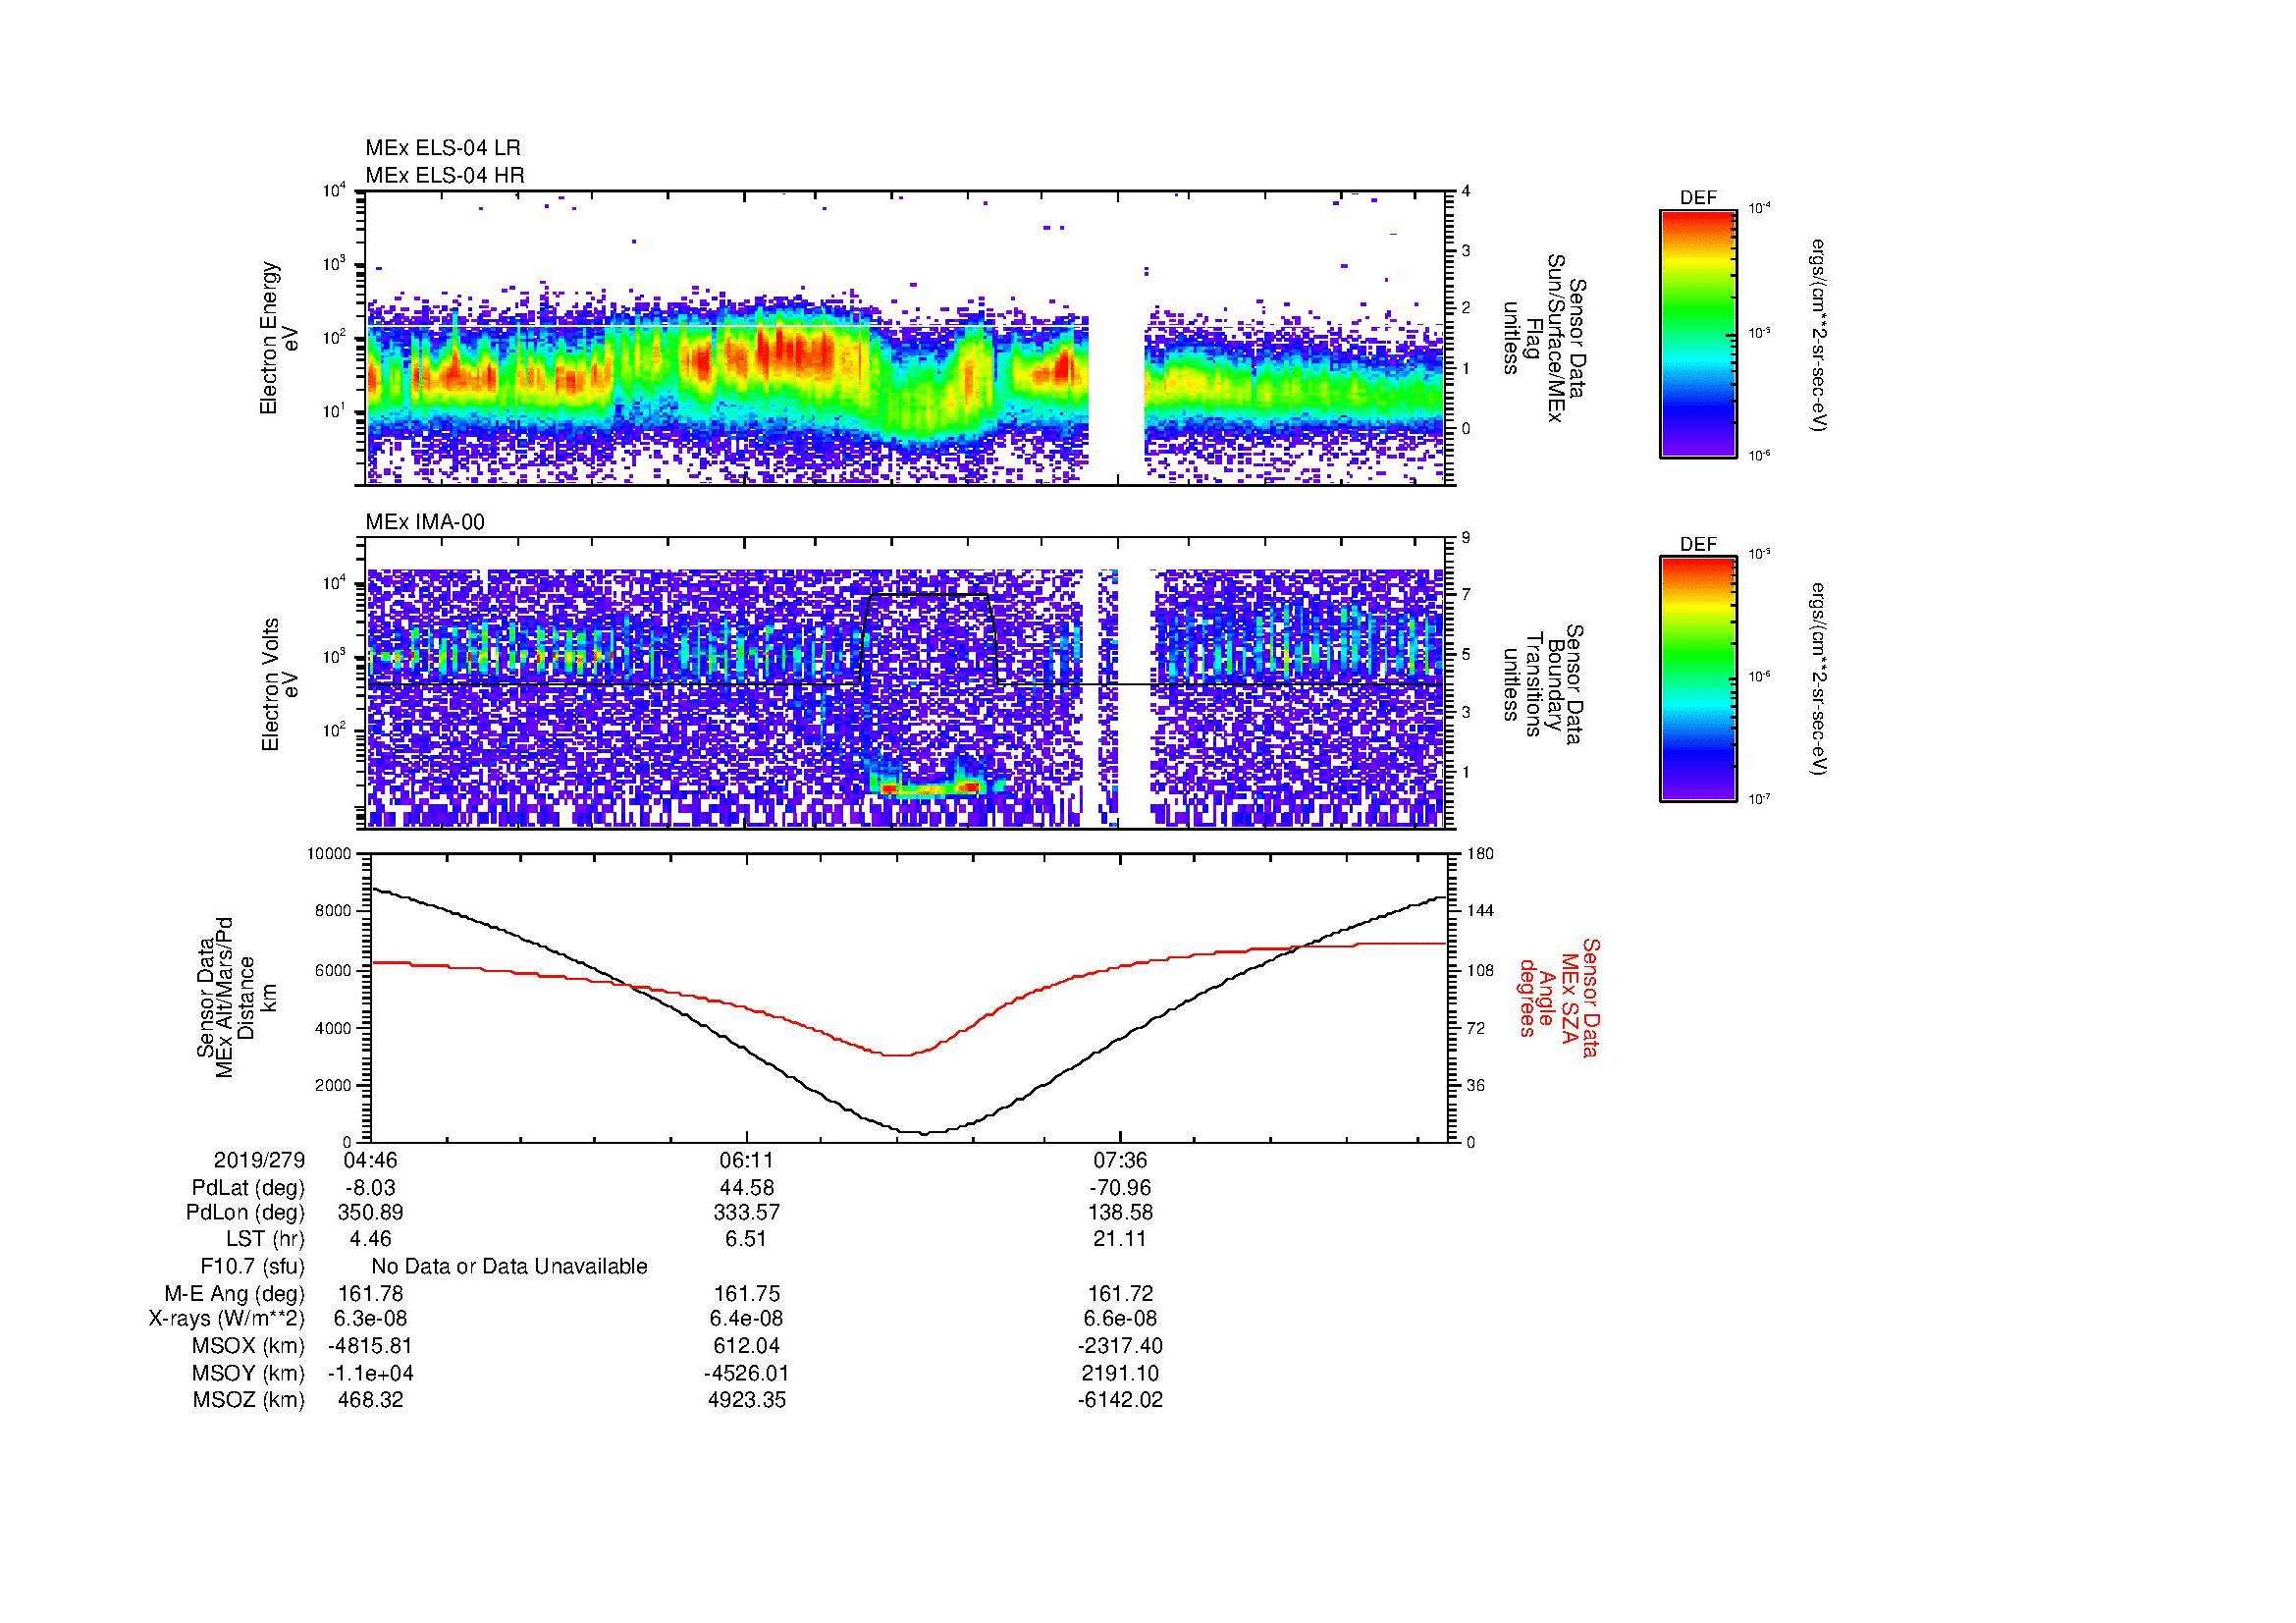Click the 'Boundary Transitions unitless' axis label
Viewport: 2296px width, 1623px height.
click(1545, 684)
